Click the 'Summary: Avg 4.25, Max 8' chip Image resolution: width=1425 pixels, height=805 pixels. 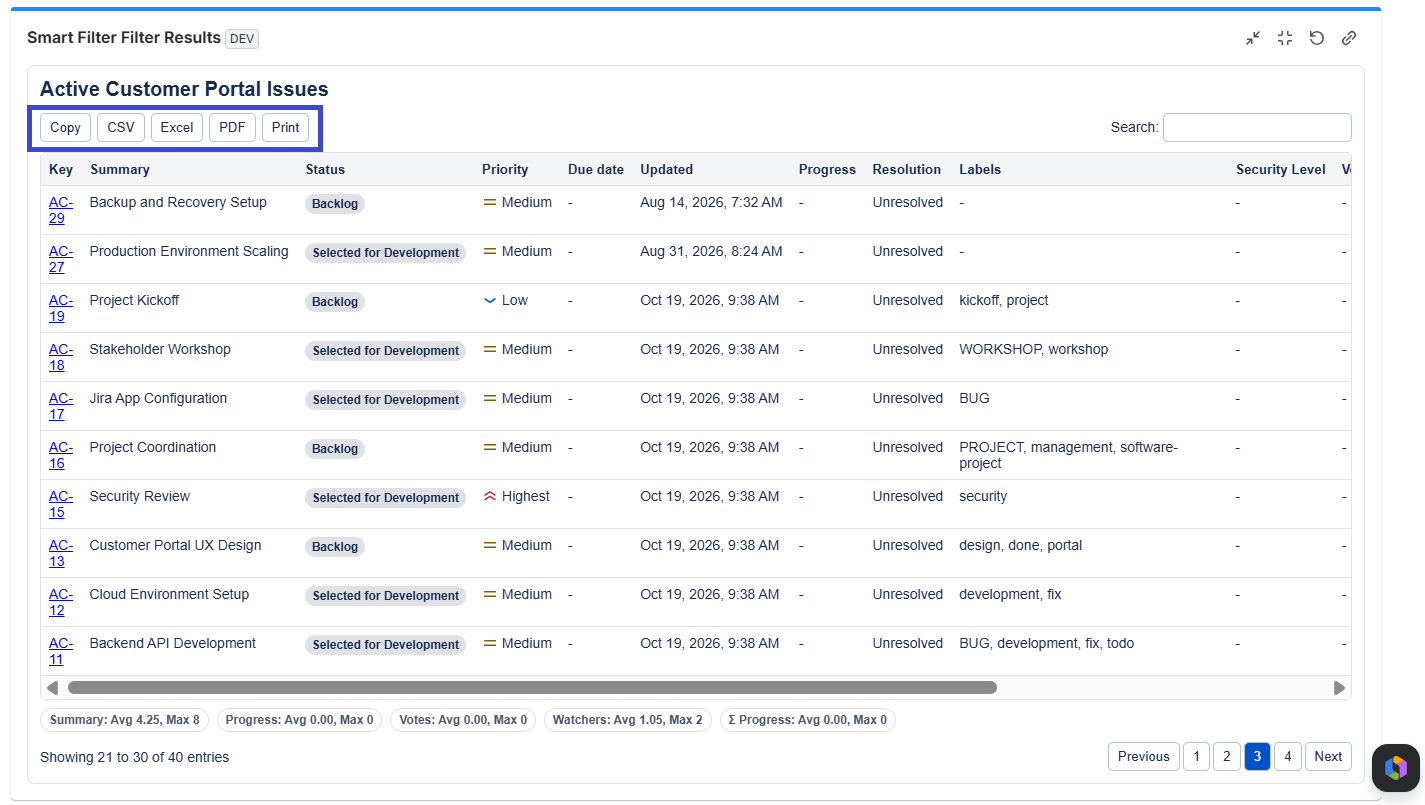125,720
